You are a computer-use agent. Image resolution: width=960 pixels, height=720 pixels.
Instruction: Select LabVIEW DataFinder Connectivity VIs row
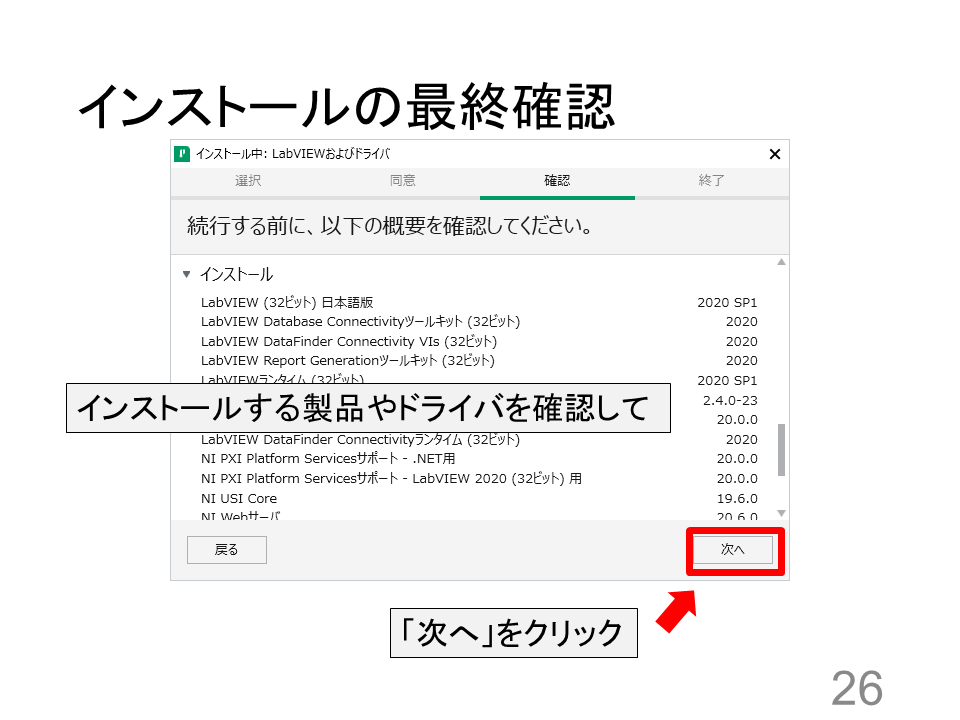(479, 341)
